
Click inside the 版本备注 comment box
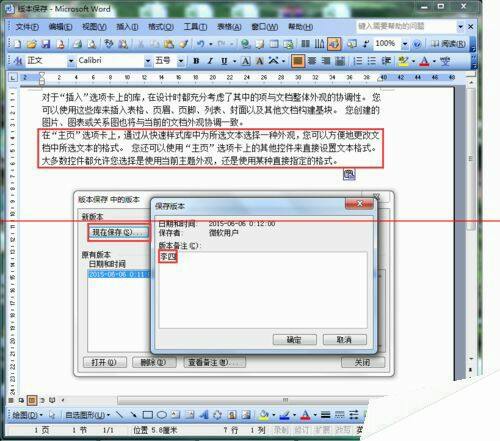263,290
